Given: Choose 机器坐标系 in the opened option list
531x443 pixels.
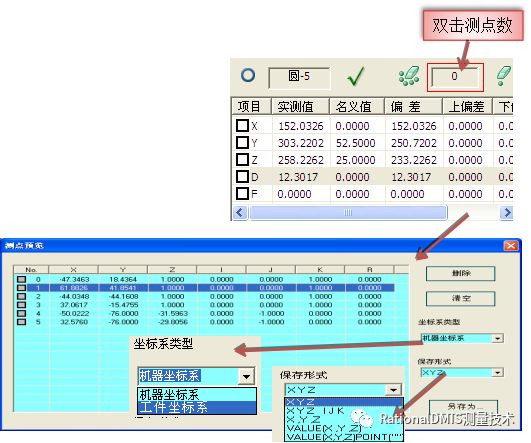Looking at the screenshot, I should pos(197,395).
